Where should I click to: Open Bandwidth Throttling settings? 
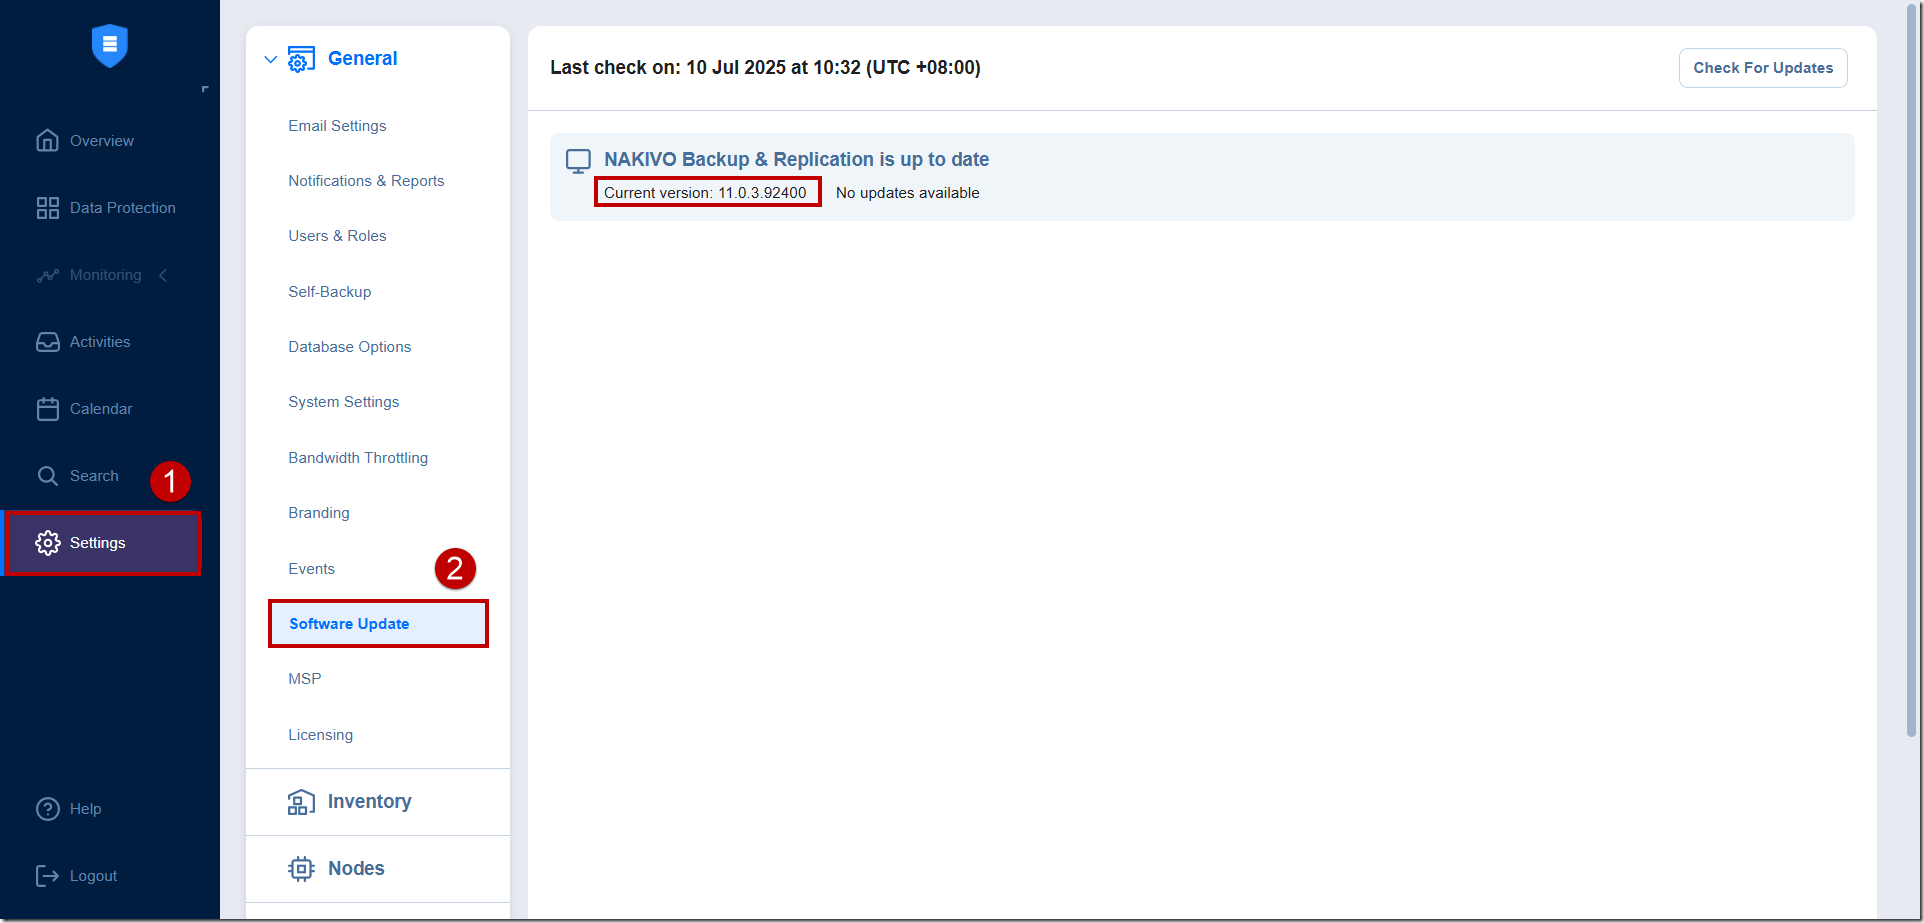(358, 458)
